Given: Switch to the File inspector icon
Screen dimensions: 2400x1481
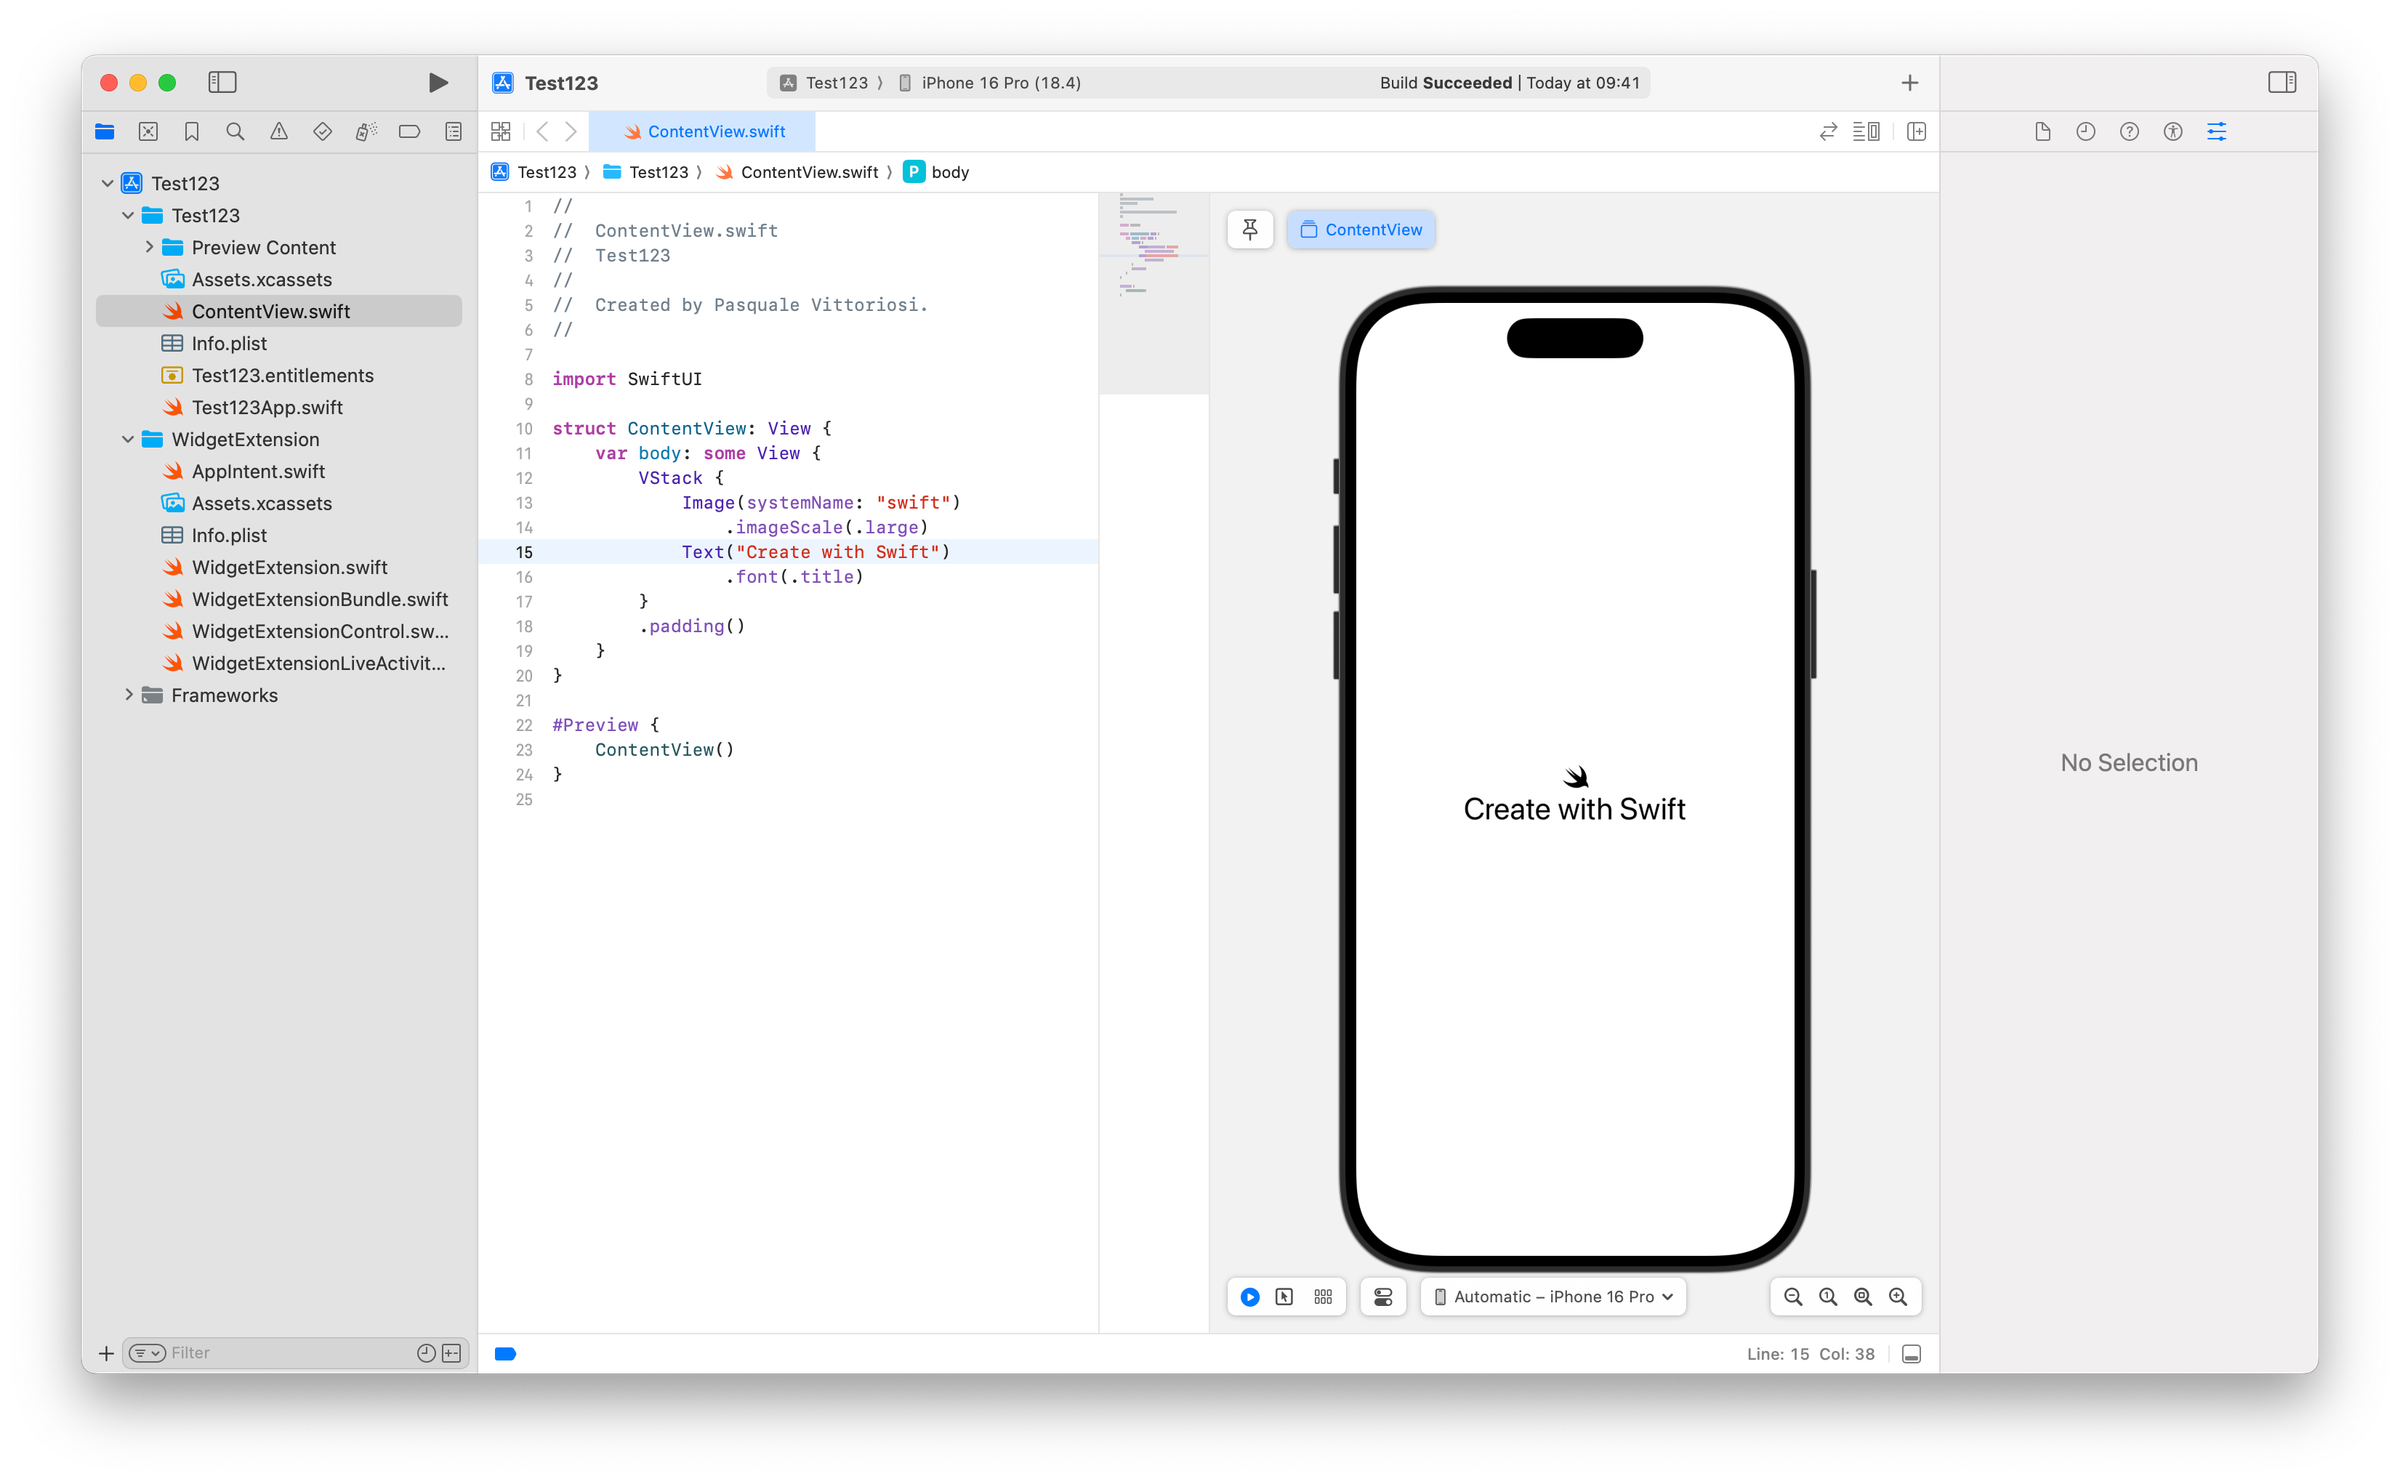Looking at the screenshot, I should pos(2042,131).
